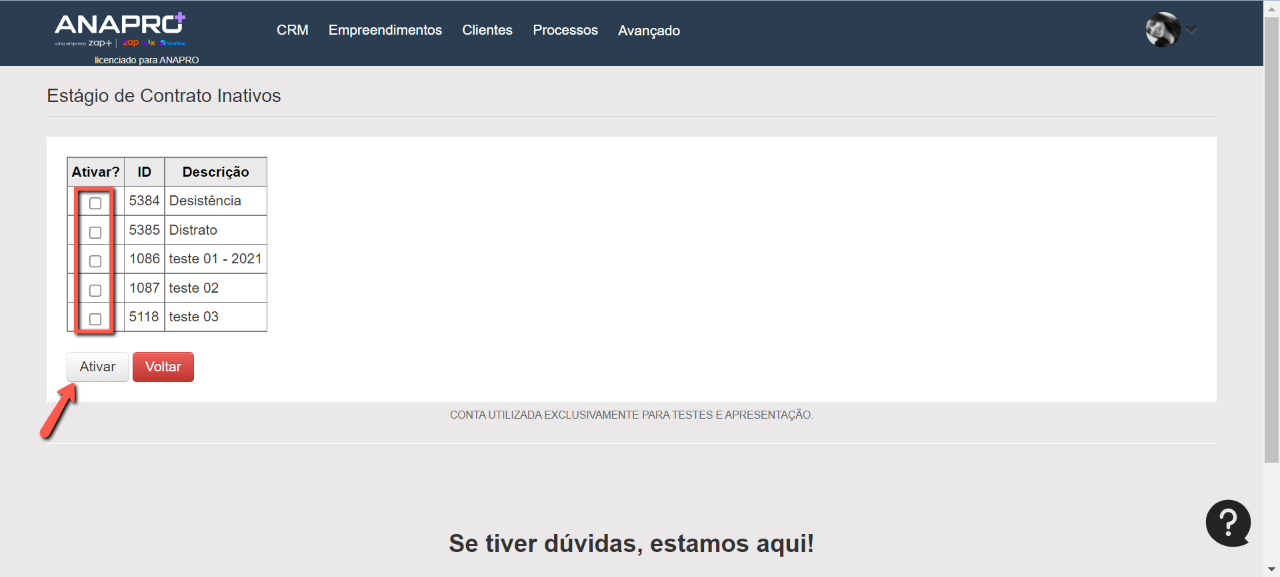Image resolution: width=1280 pixels, height=577 pixels.
Task: Open the Empreendimentos menu
Action: (x=385, y=30)
